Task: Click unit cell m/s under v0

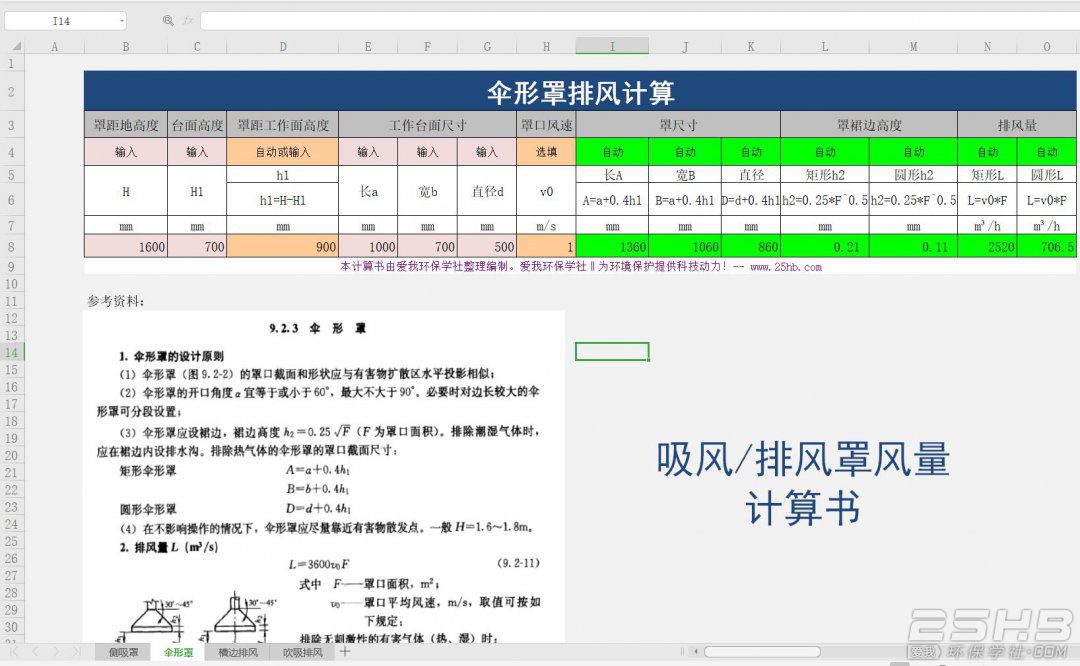Action: click(546, 226)
